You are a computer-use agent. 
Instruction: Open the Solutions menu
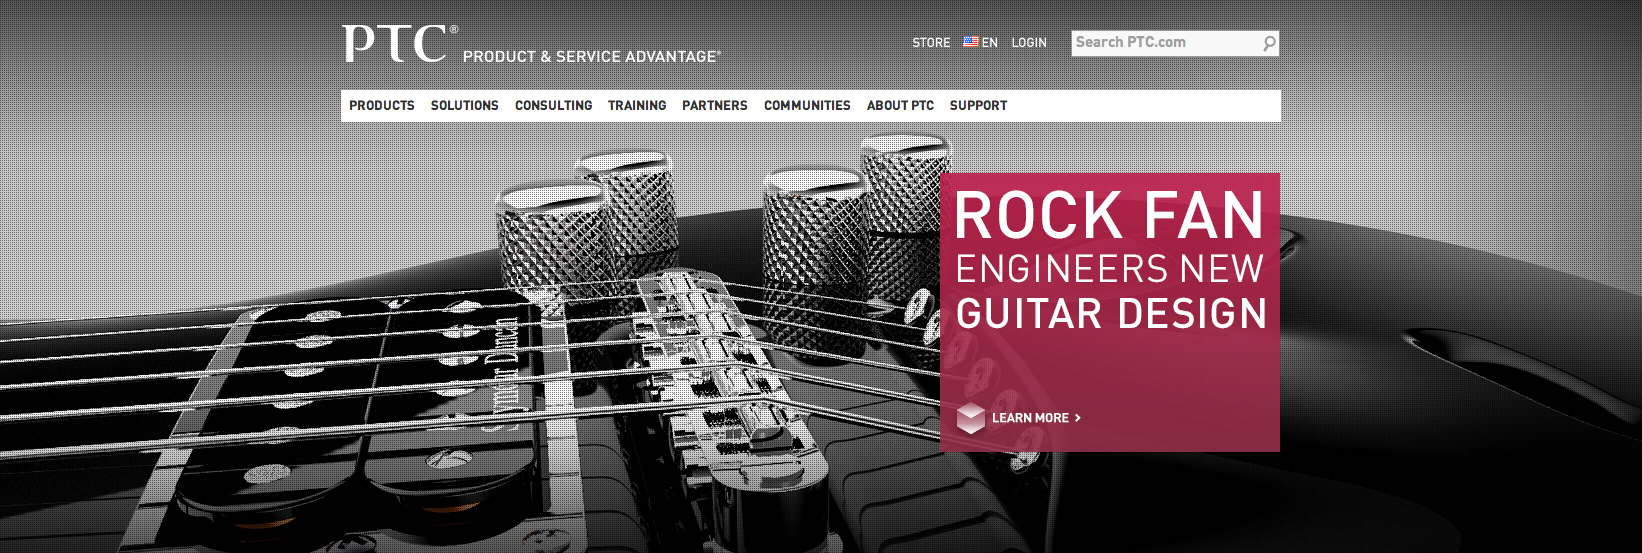(465, 105)
